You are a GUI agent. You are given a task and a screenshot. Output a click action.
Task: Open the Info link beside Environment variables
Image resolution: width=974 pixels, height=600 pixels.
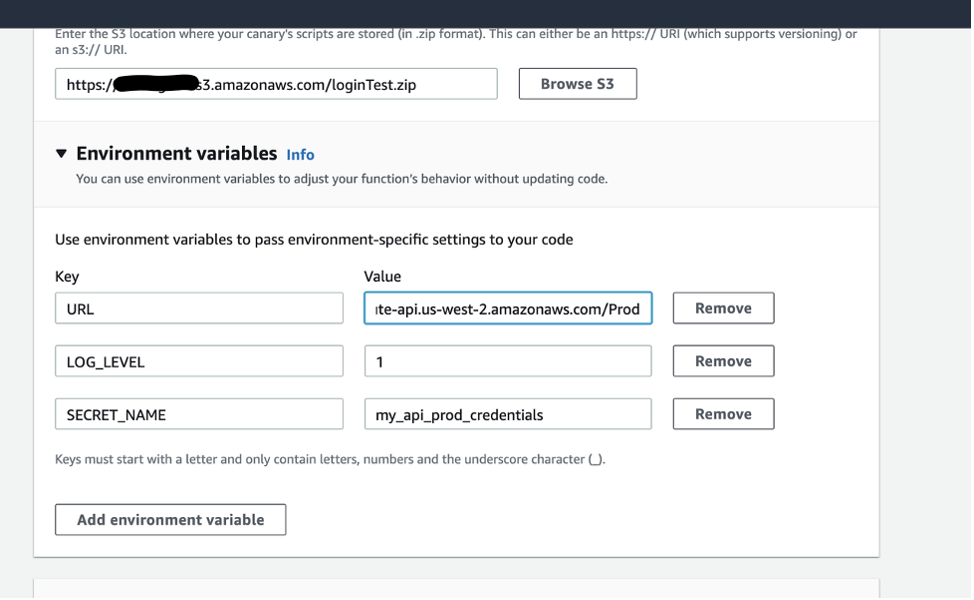300,155
